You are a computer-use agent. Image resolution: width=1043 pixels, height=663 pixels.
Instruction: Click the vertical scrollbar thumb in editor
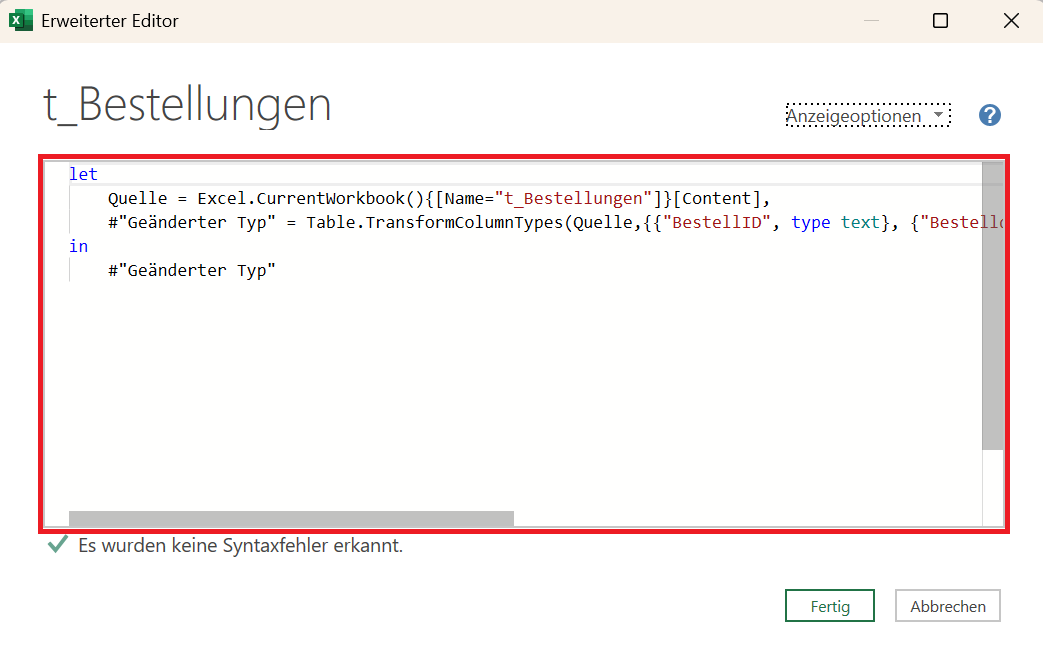click(992, 310)
